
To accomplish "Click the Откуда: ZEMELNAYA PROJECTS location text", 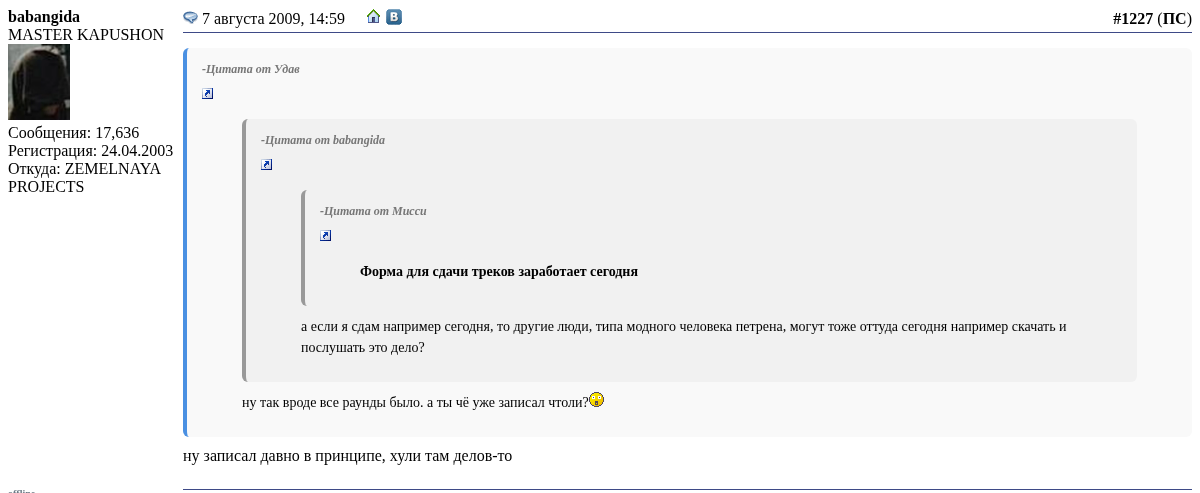I will pos(84,178).
